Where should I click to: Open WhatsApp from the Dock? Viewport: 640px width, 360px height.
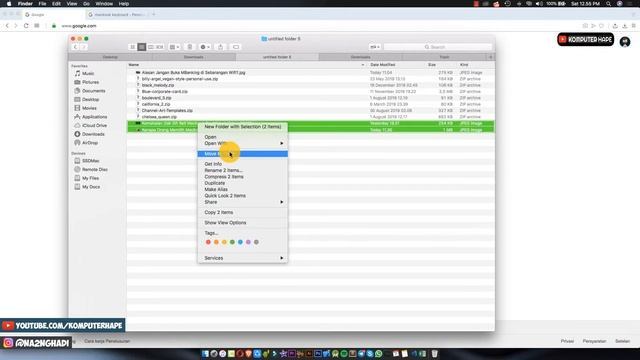tap(378, 353)
